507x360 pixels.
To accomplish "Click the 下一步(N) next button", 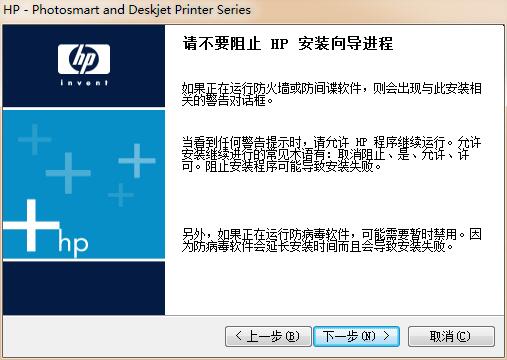I will click(356, 336).
